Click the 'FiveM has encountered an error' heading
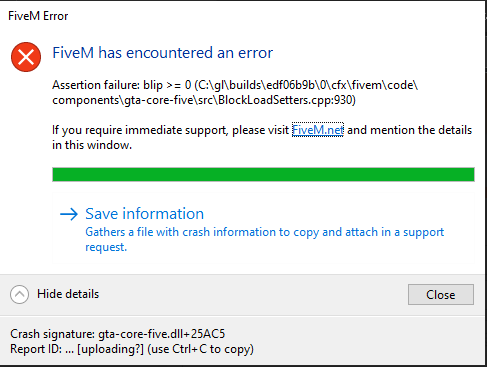The height and width of the screenshot is (367, 487). [x=163, y=53]
